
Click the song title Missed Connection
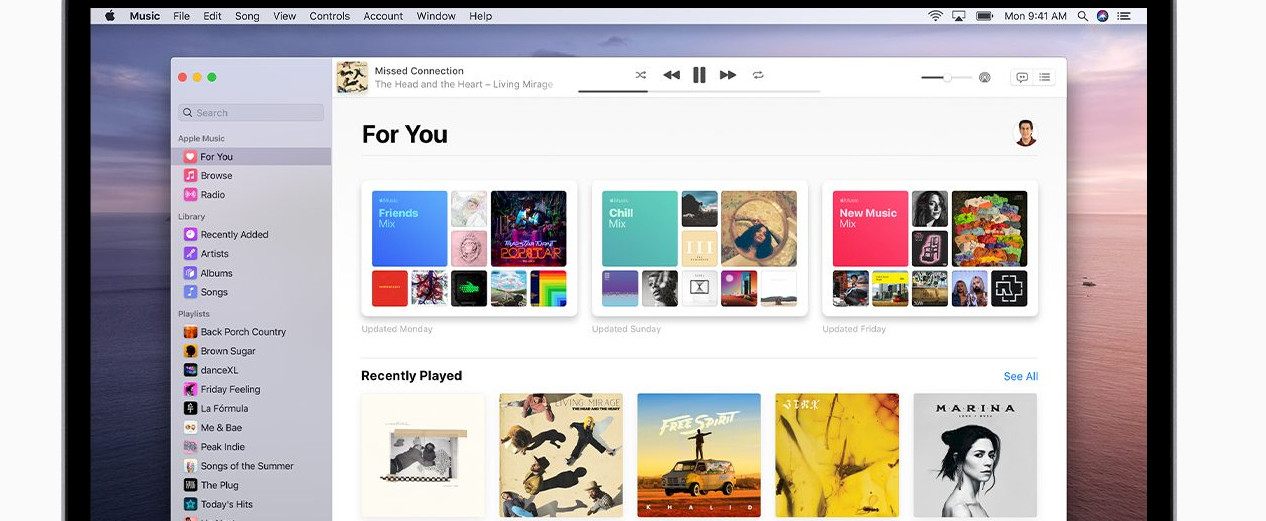pyautogui.click(x=419, y=71)
